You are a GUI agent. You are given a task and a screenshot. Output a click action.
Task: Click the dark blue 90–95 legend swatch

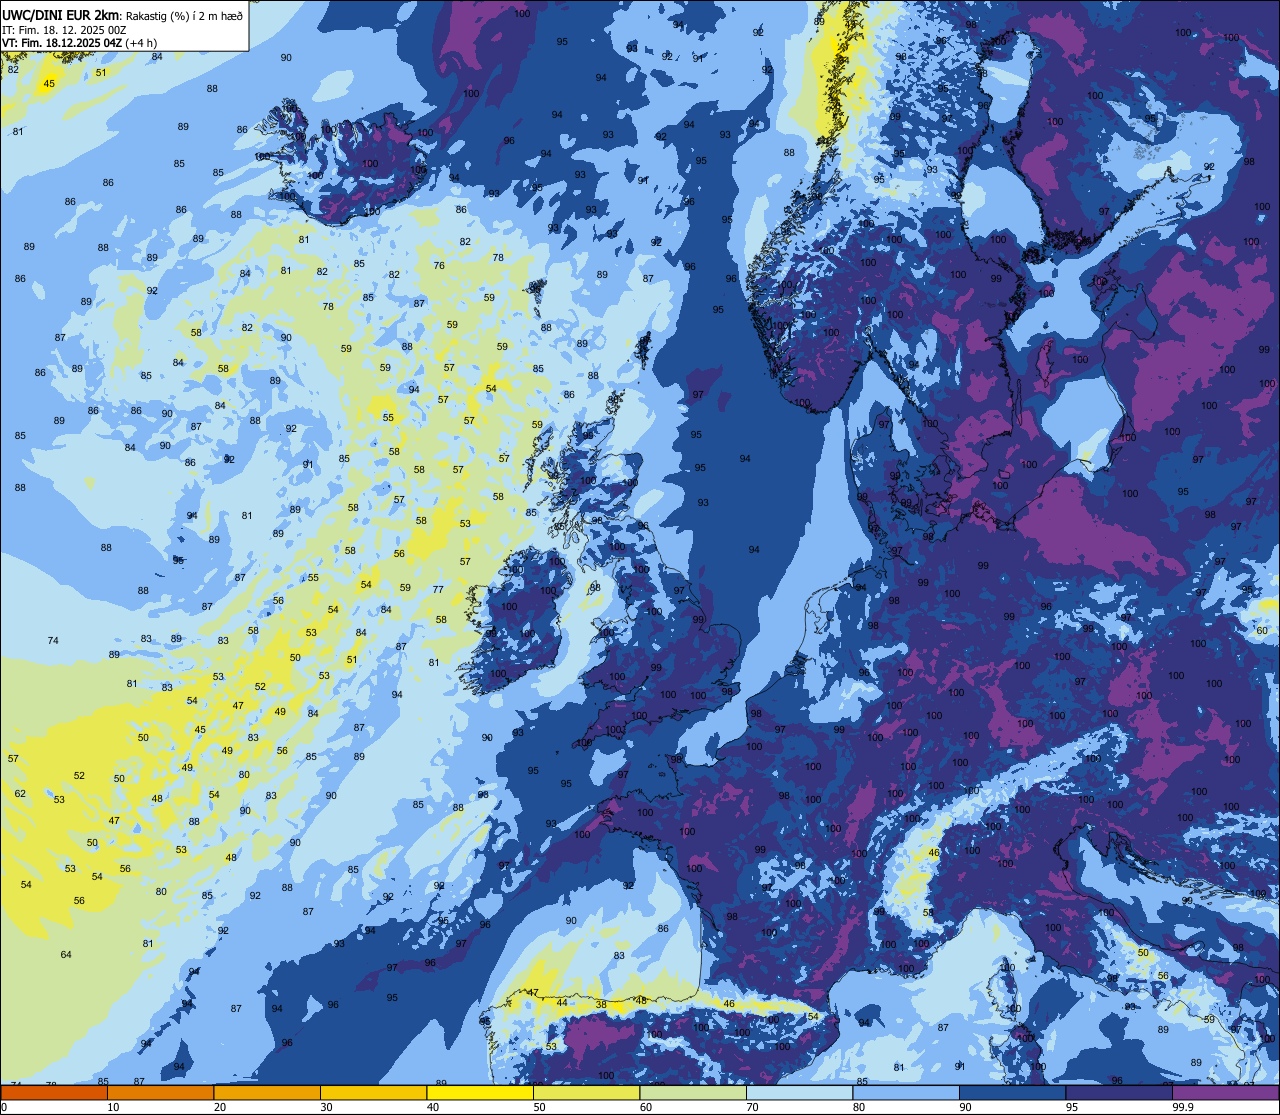tap(1013, 1092)
